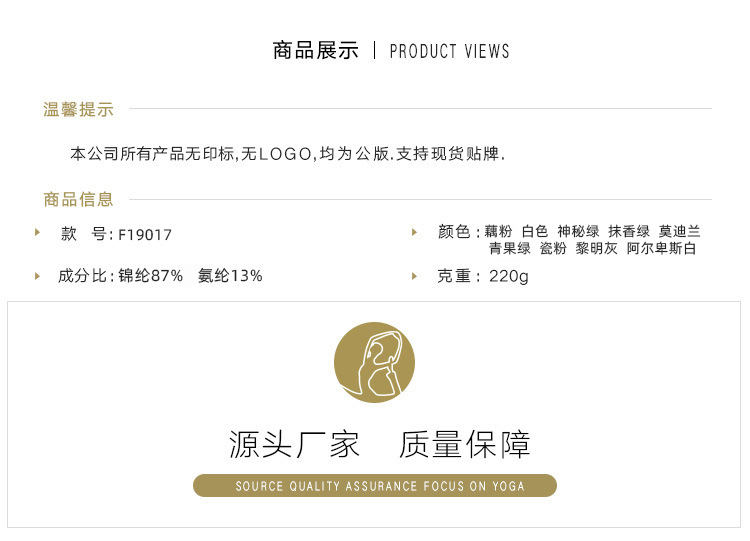Viewport: 750px width, 541px height.
Task: Click the 商品展示 heading
Action: pos(316,51)
